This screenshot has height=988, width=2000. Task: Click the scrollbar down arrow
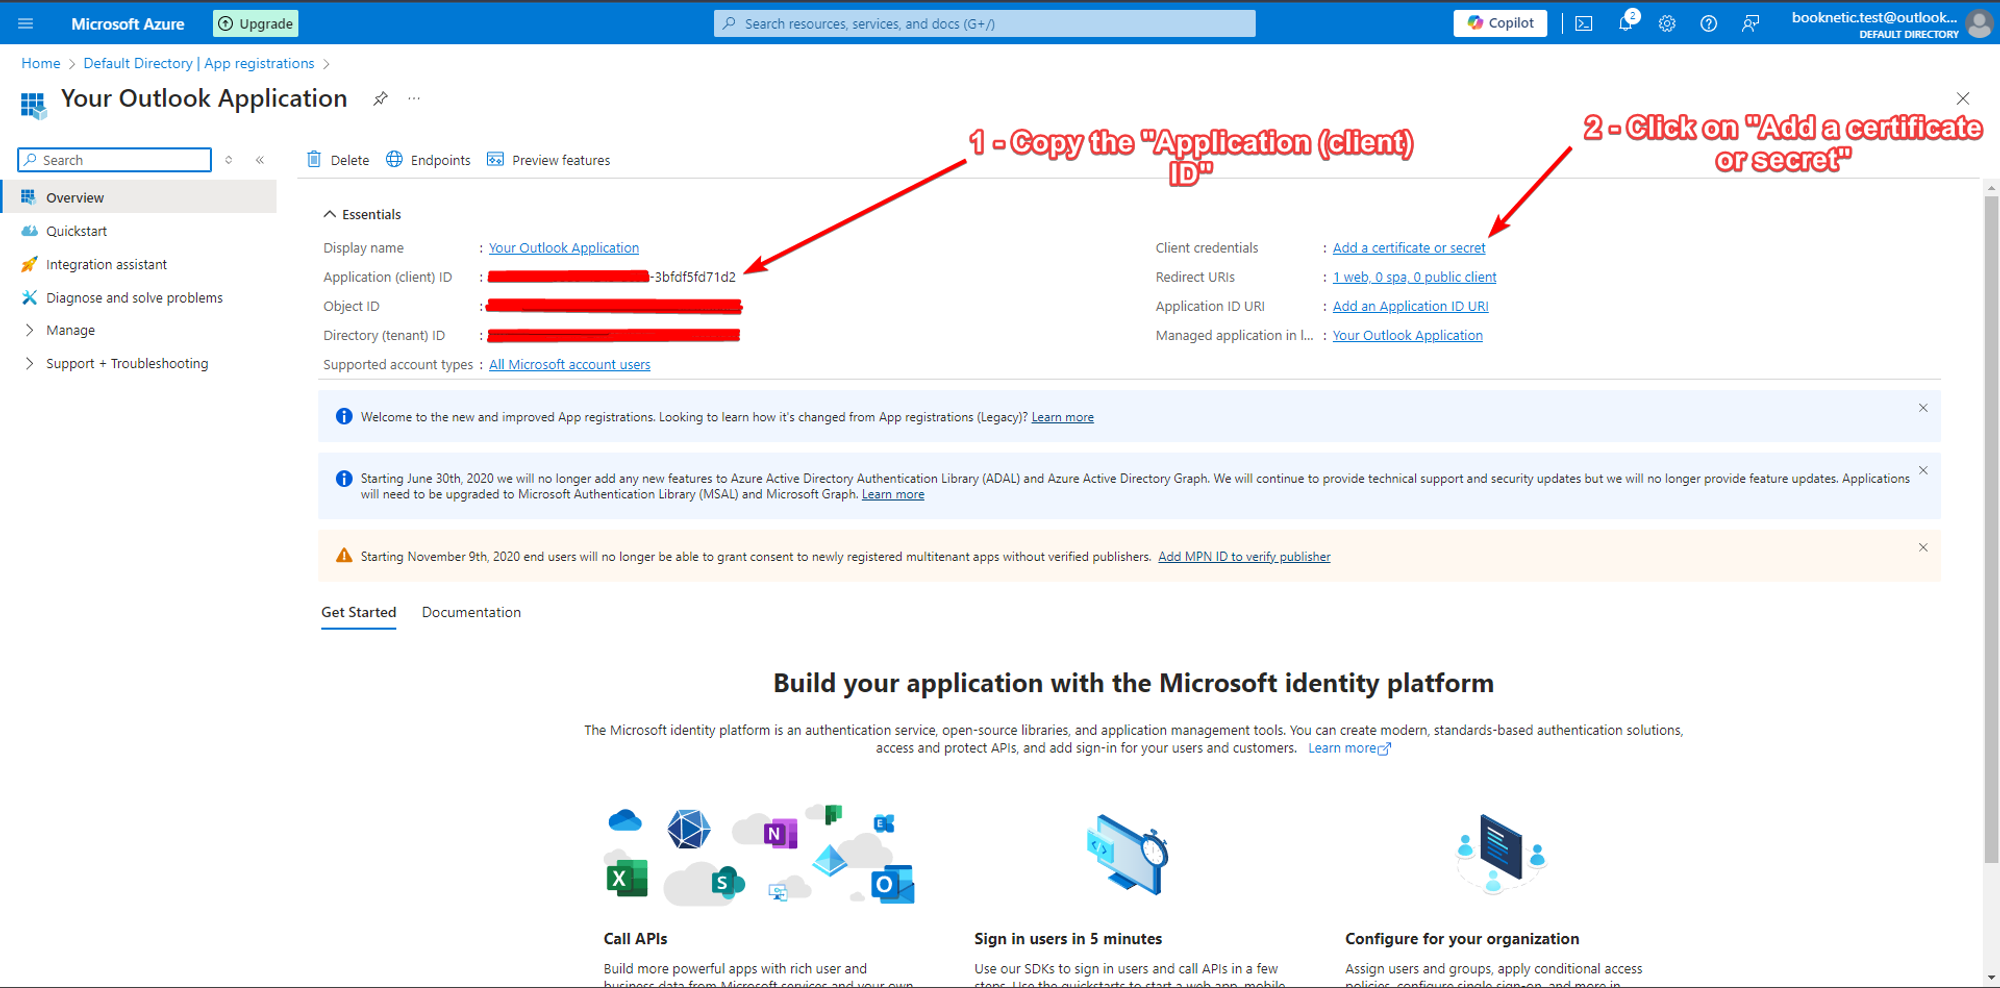click(x=1991, y=977)
